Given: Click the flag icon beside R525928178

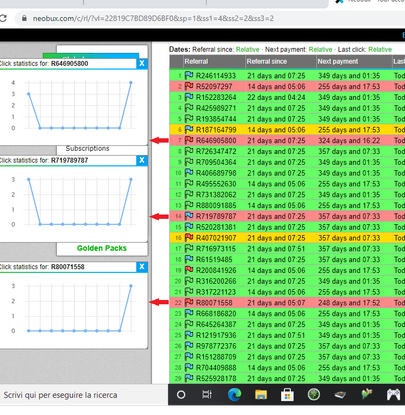Looking at the screenshot, I should click(189, 378).
